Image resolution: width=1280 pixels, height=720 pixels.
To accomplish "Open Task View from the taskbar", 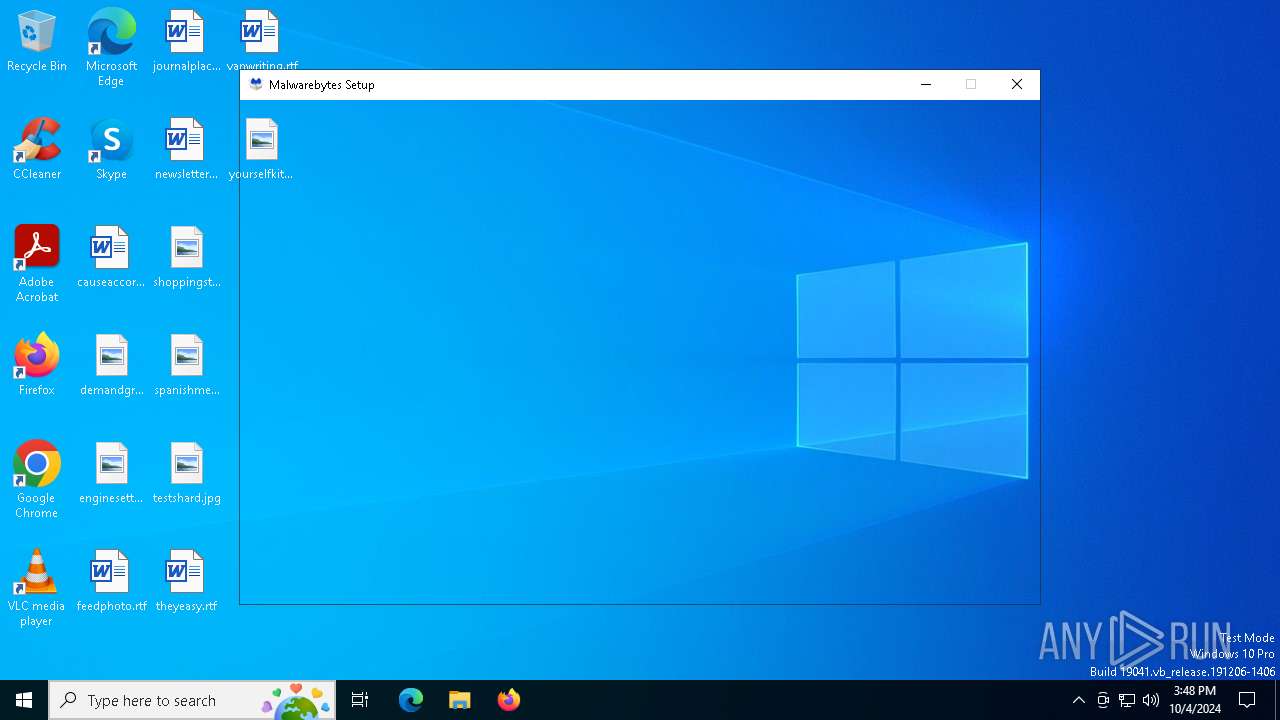I will click(x=360, y=700).
